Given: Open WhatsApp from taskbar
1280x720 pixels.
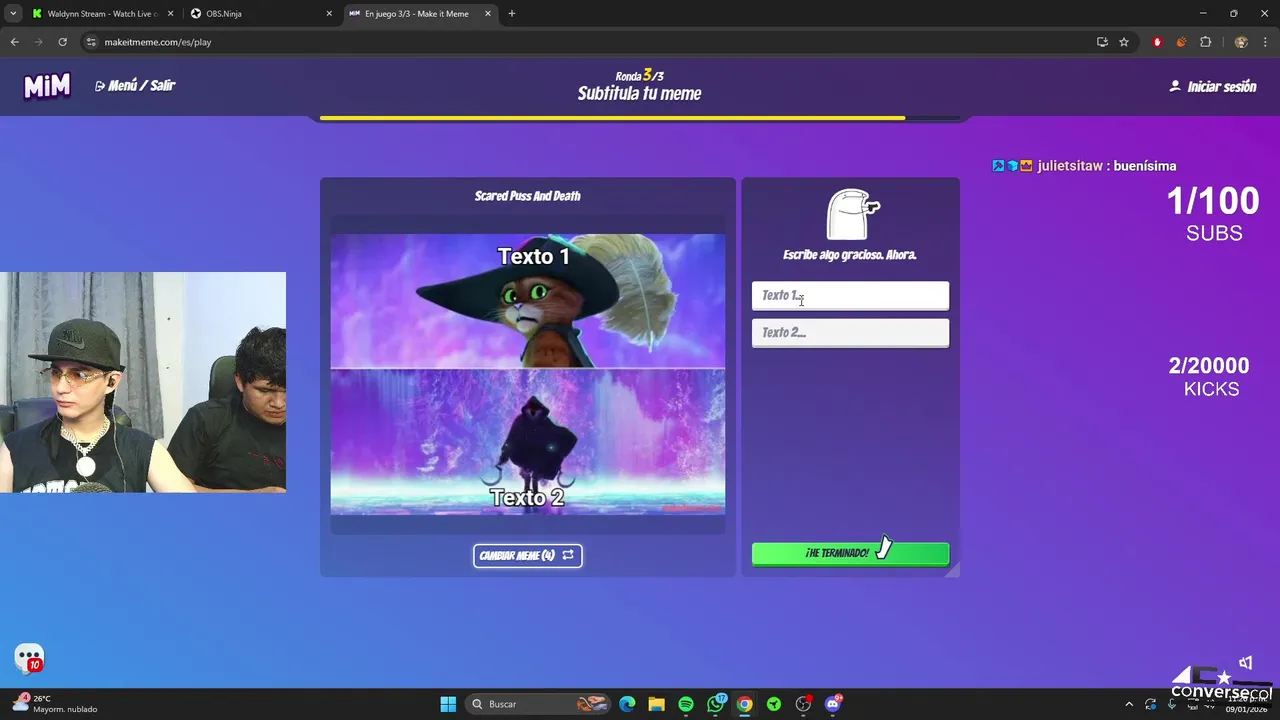Looking at the screenshot, I should [716, 704].
